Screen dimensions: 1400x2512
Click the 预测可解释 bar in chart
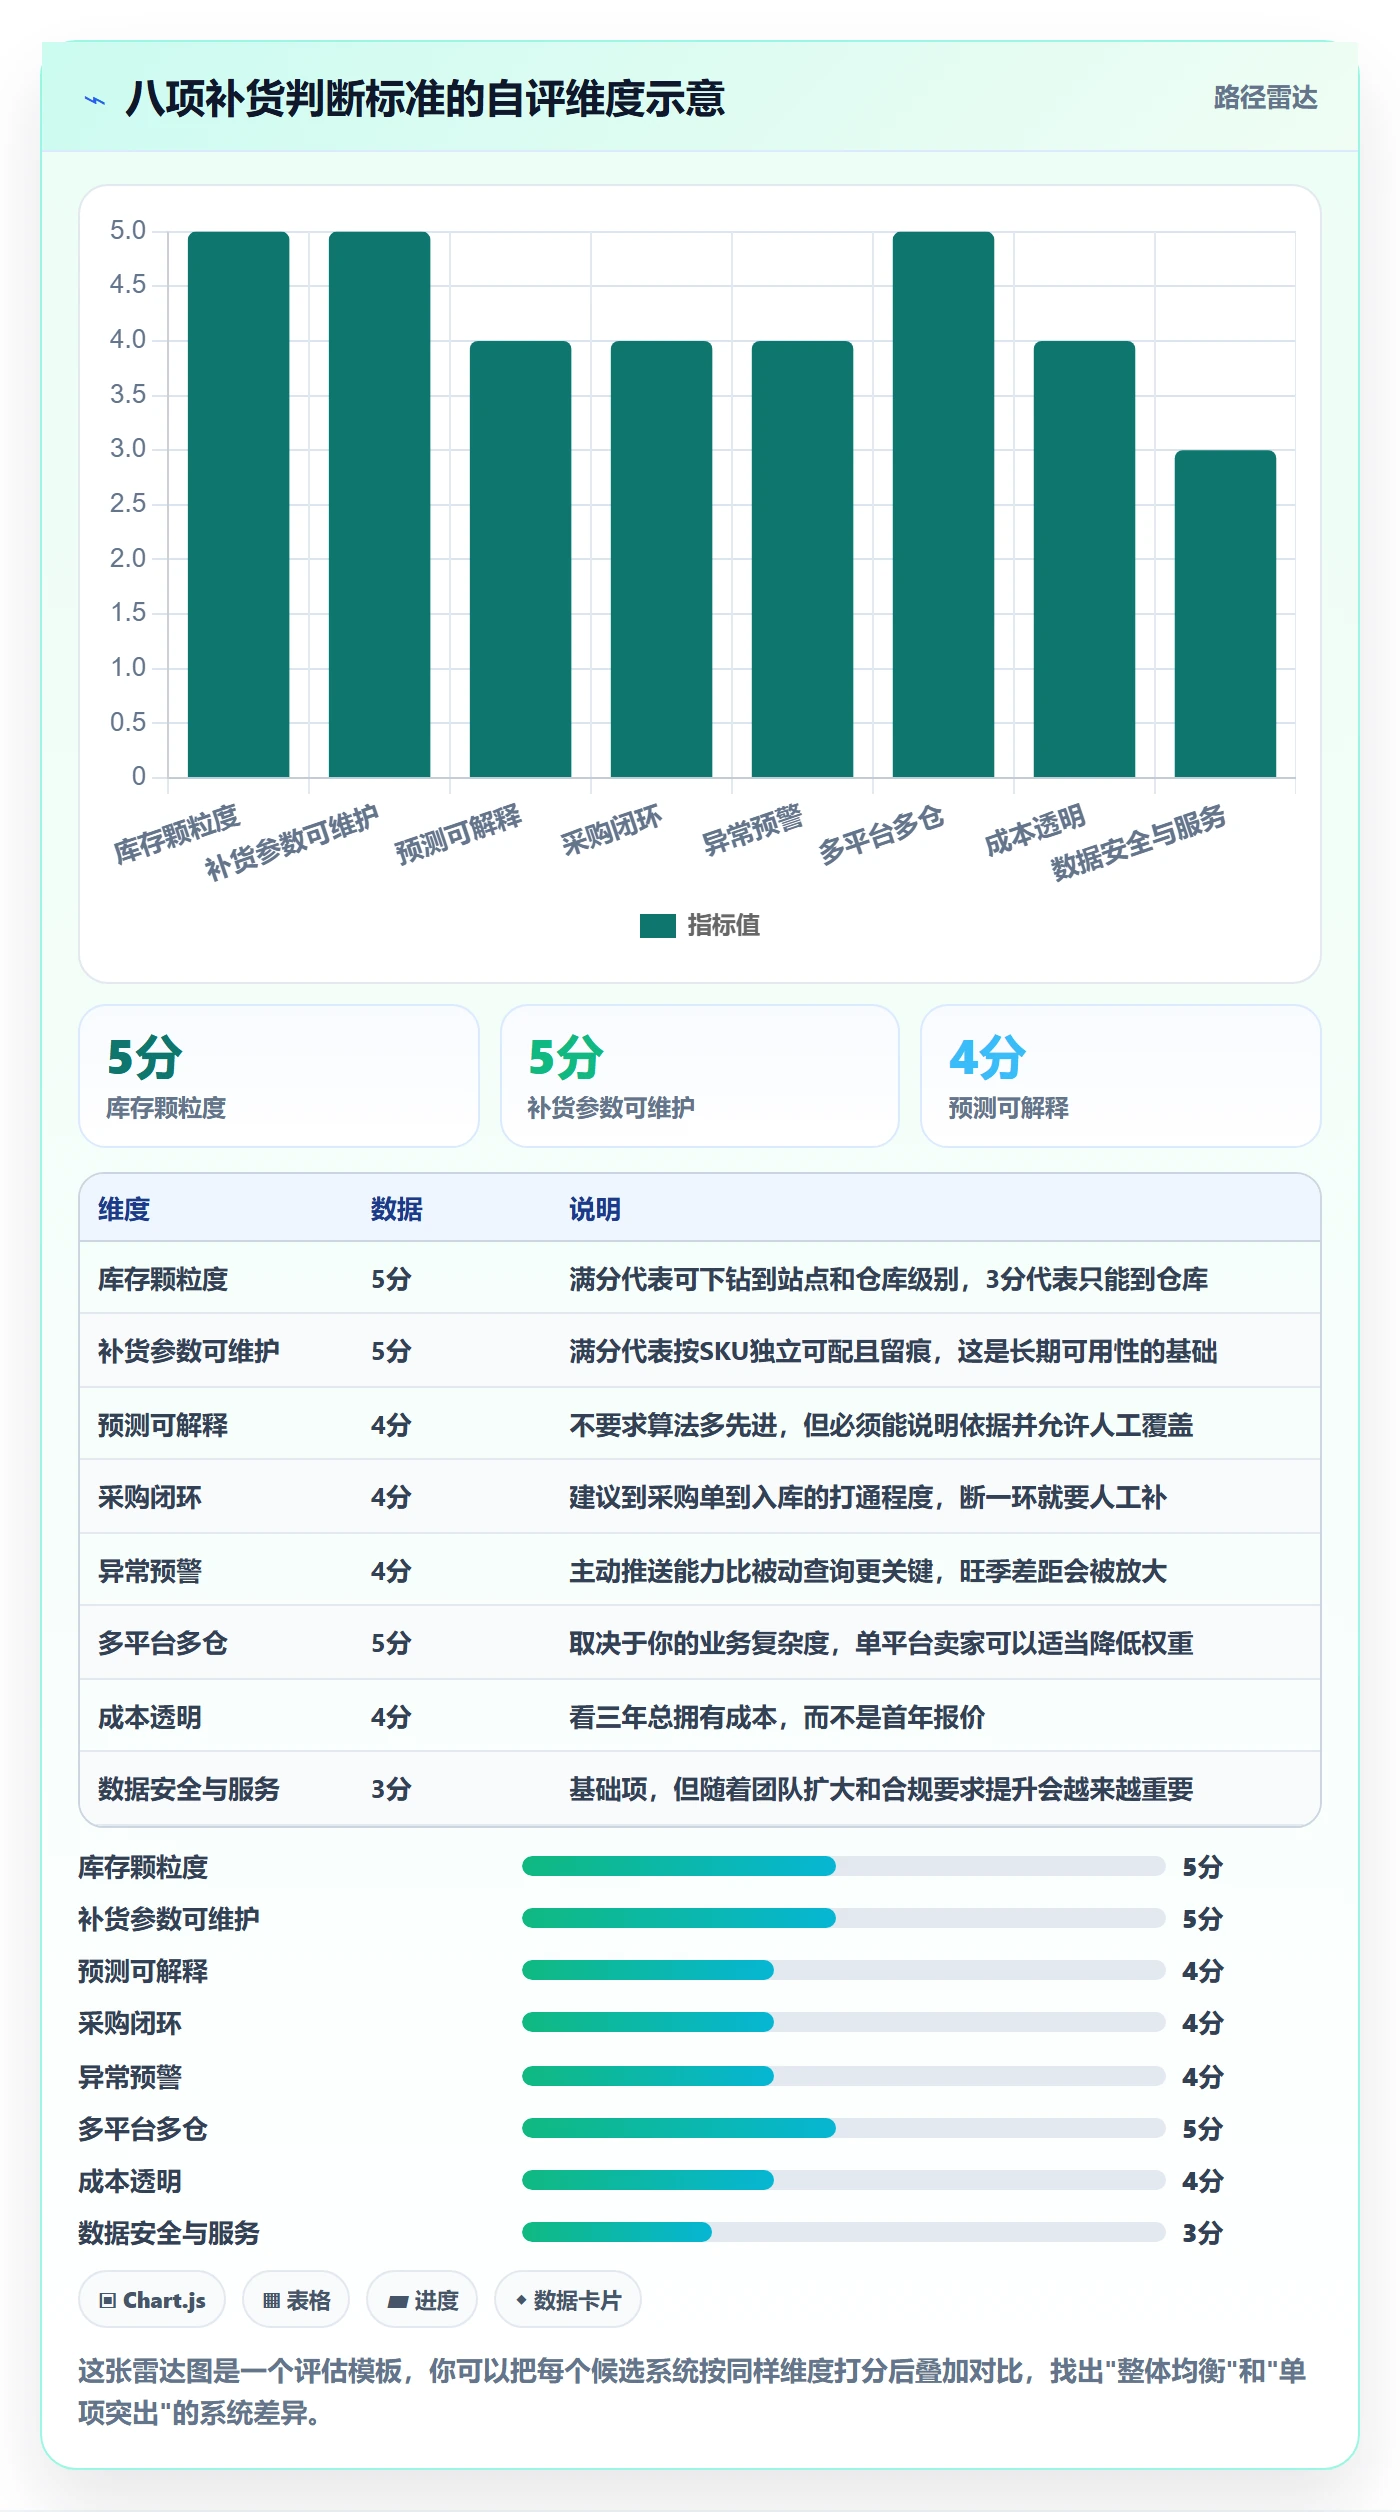click(x=521, y=559)
